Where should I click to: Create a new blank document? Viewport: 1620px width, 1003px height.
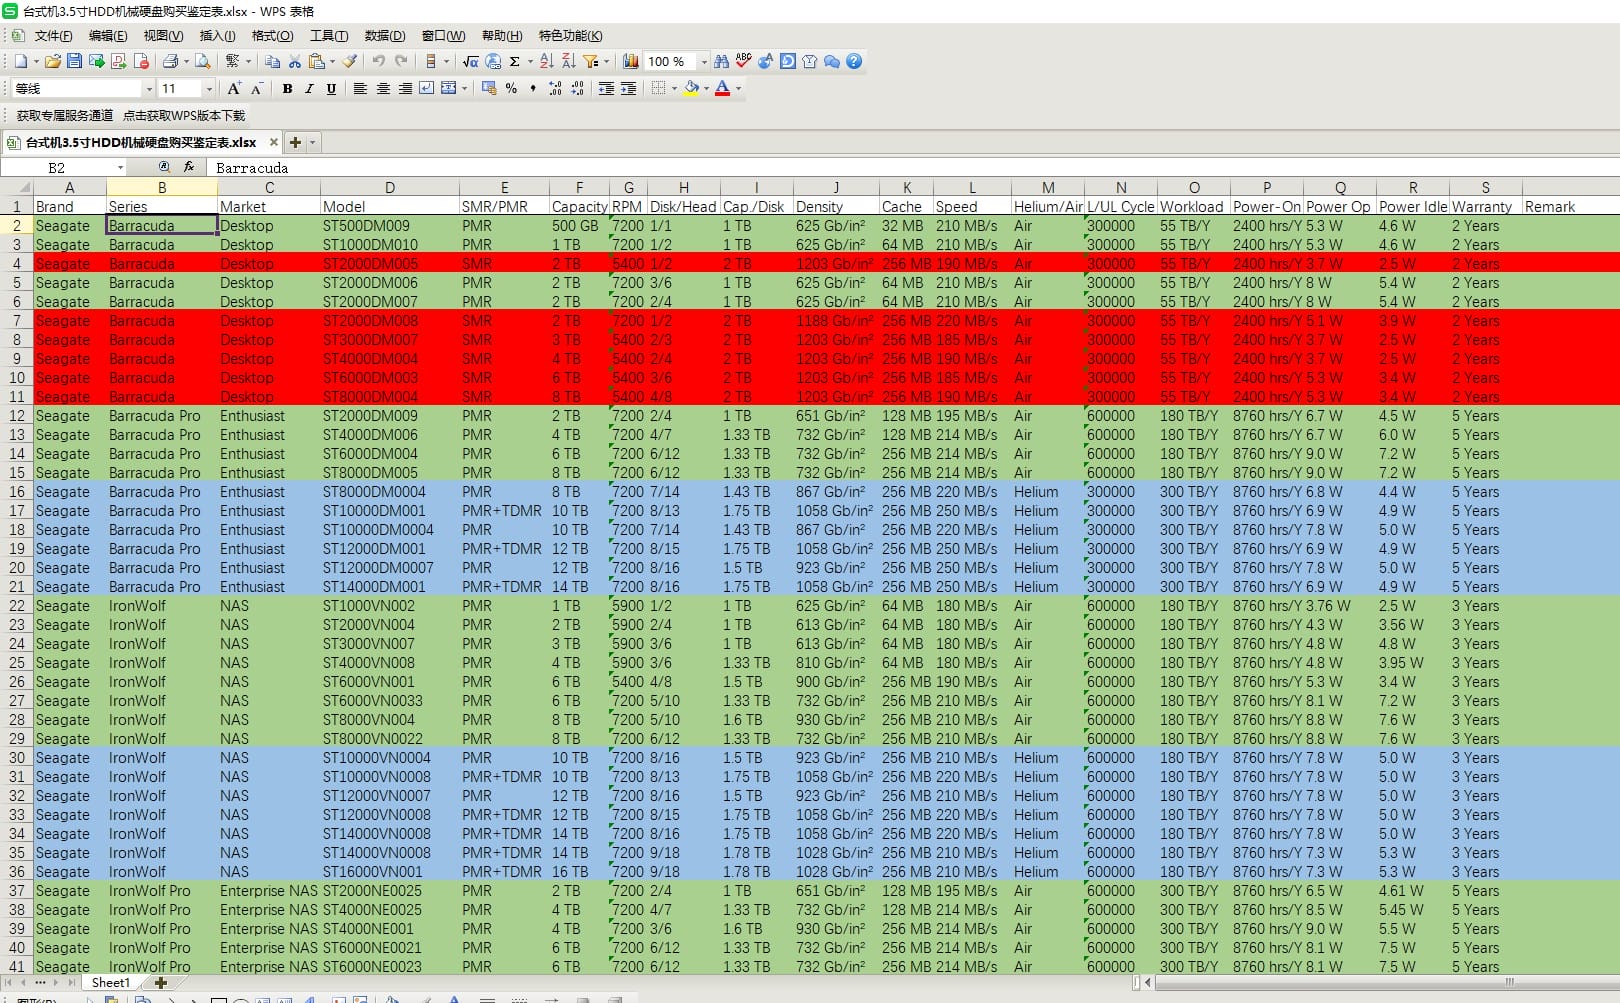click(21, 61)
